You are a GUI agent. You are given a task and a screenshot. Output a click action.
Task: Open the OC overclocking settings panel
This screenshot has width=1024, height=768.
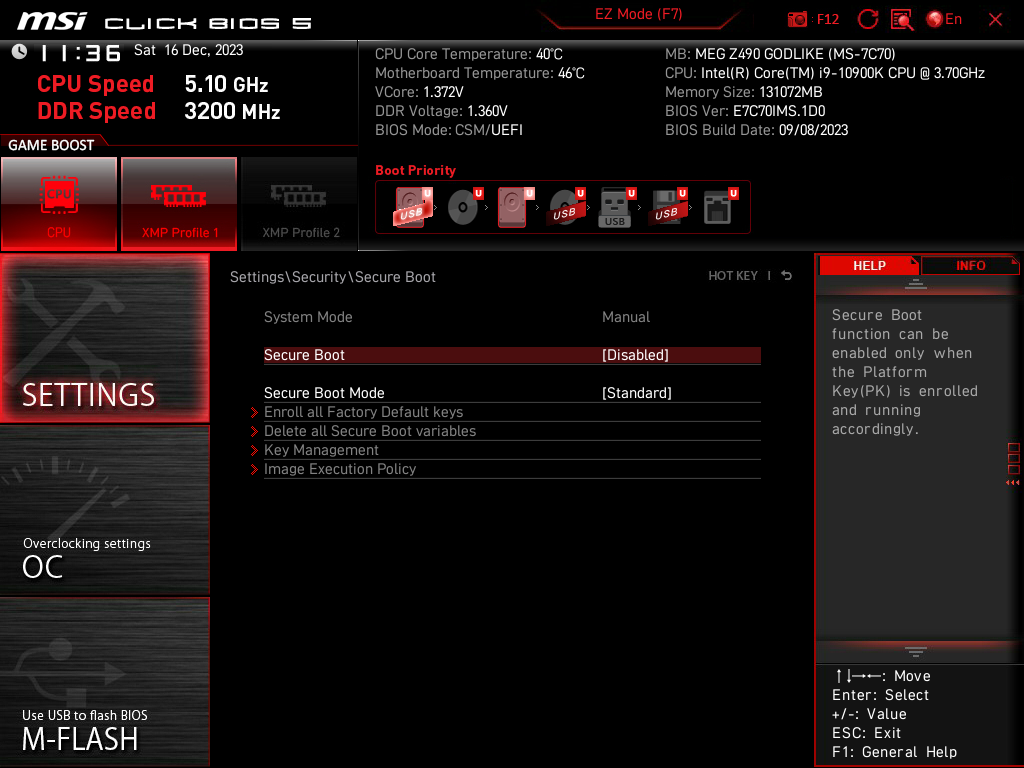(104, 511)
